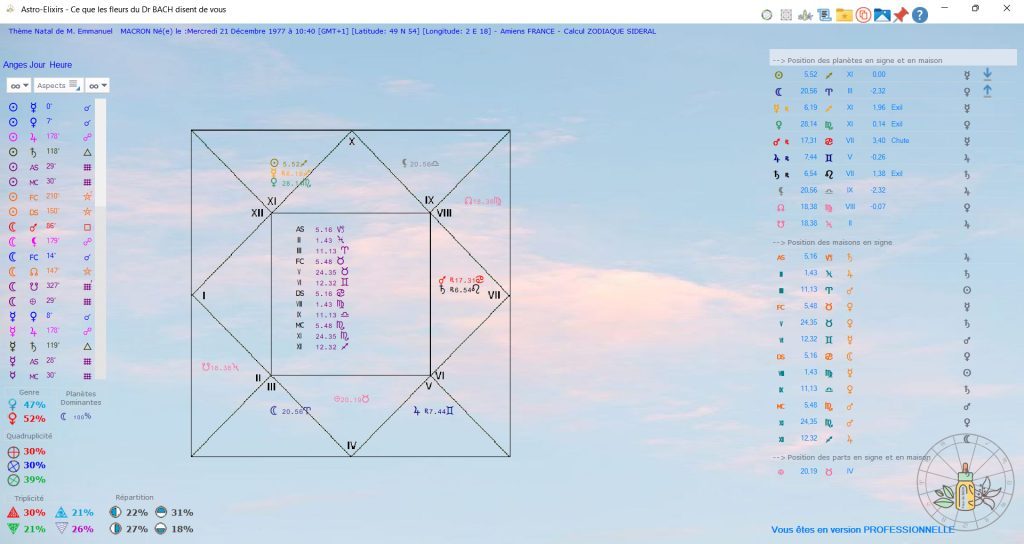Click the plant leaves icon in toolbar

click(805, 15)
